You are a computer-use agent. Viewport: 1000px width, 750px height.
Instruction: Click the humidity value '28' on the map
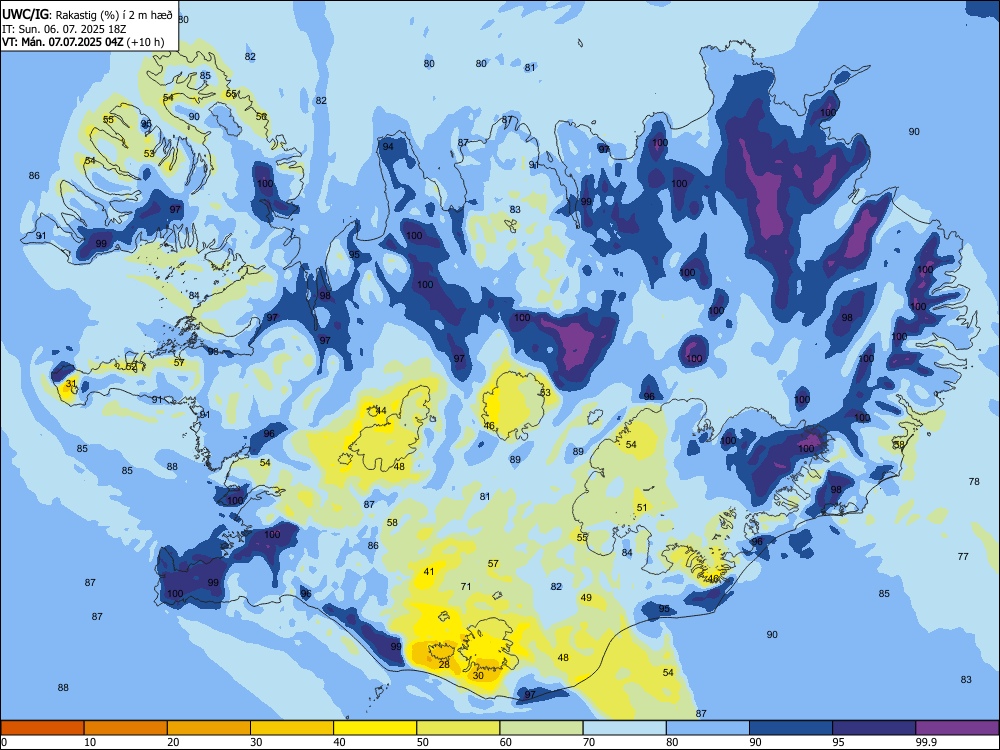pyautogui.click(x=445, y=665)
